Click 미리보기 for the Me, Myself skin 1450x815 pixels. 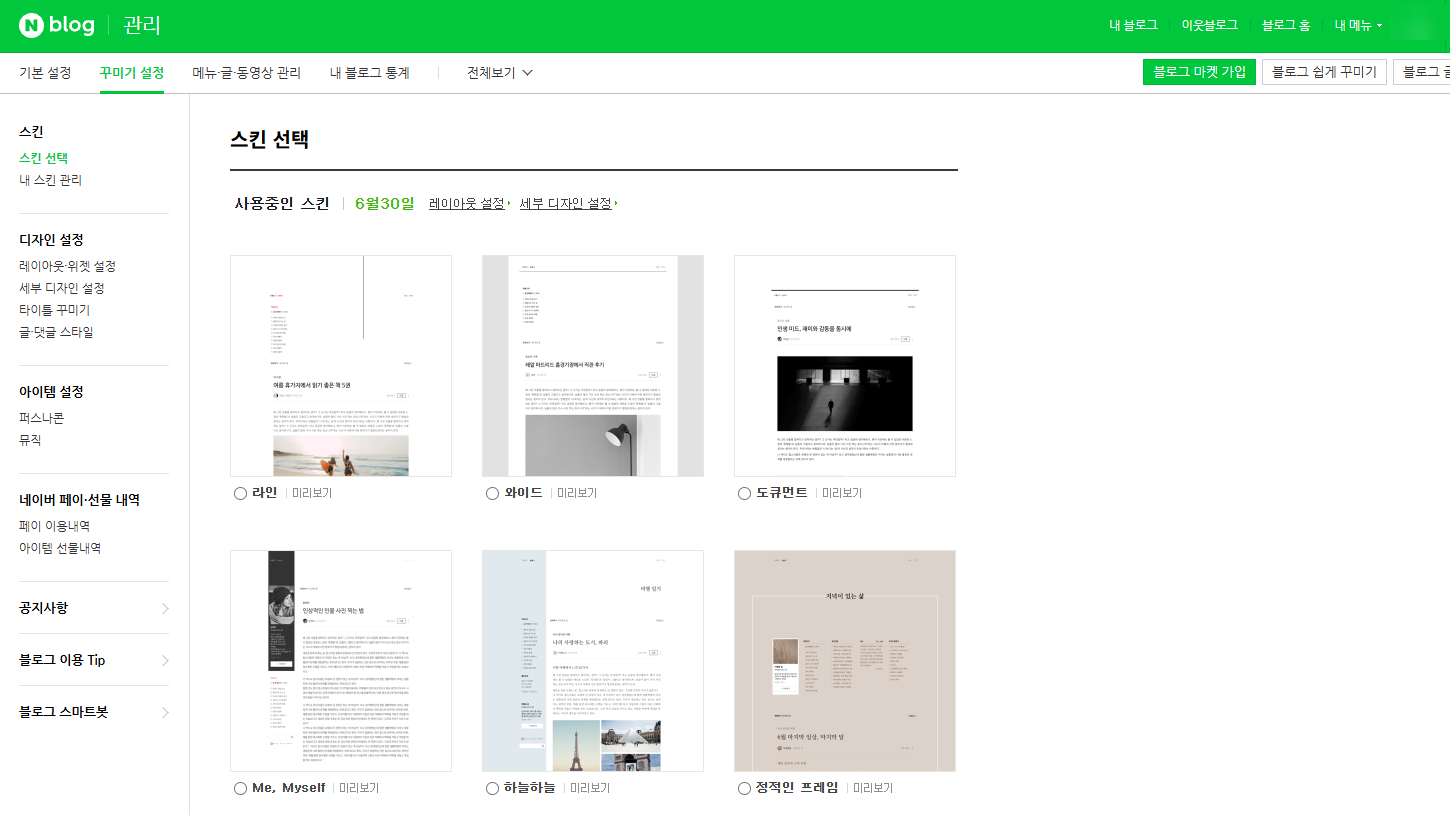pos(359,788)
